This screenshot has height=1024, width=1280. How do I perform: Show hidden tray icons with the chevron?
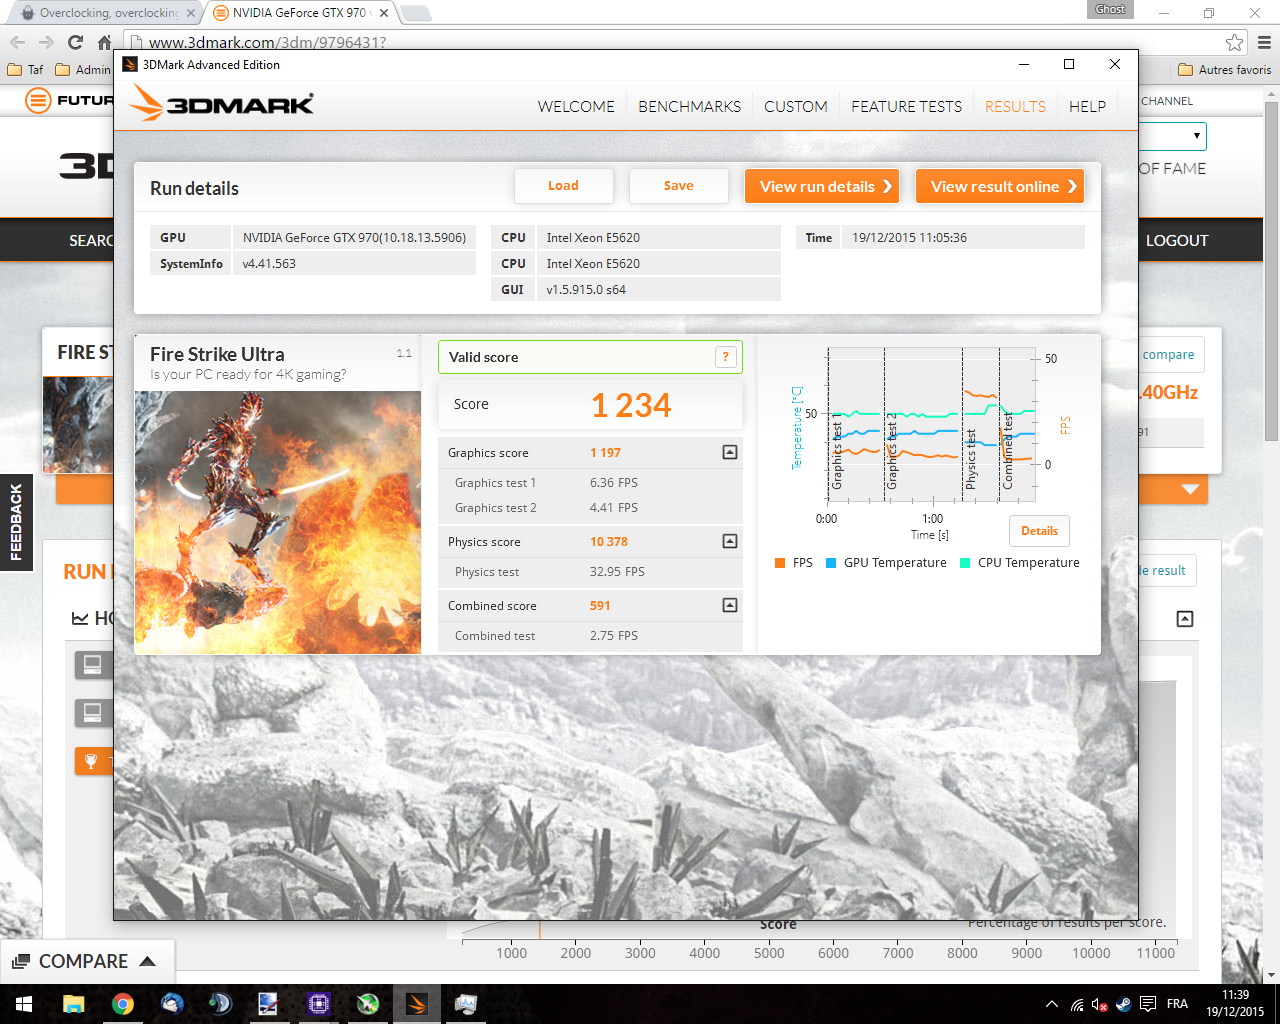1051,1004
